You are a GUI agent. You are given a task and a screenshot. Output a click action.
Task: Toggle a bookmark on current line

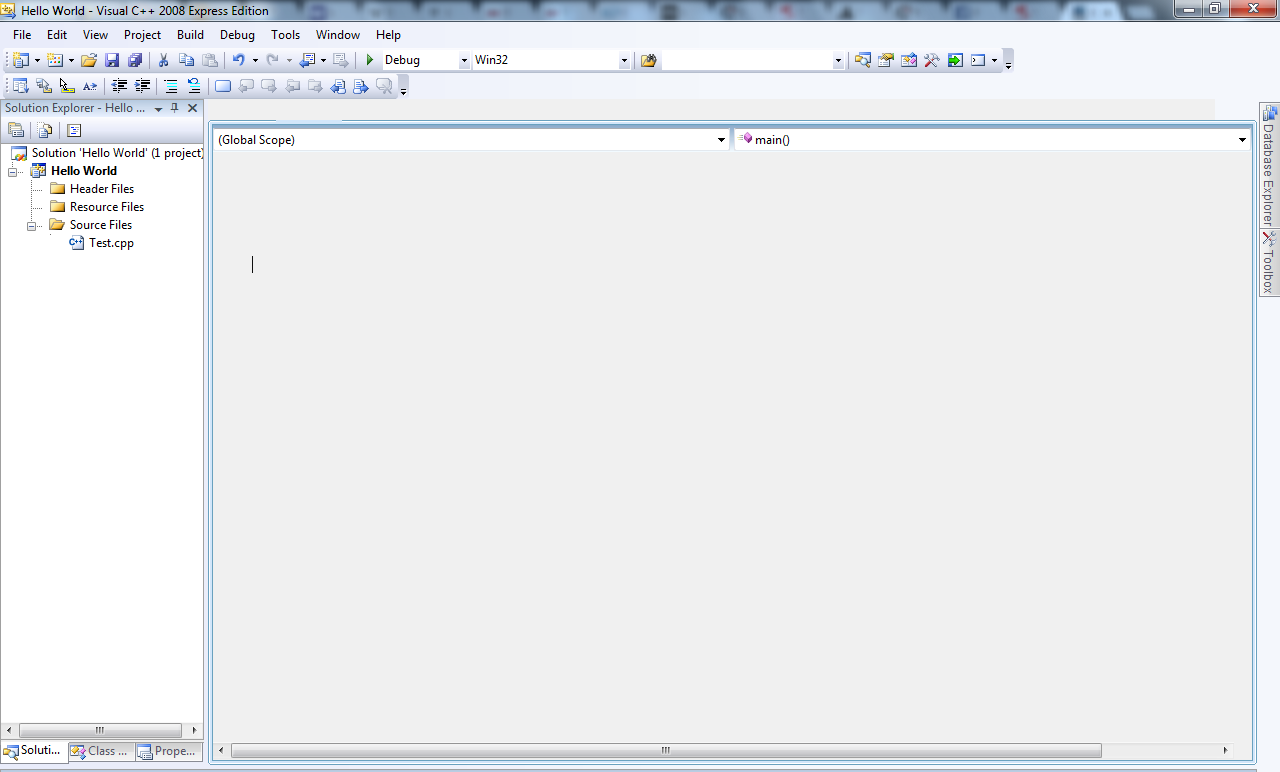pyautogui.click(x=222, y=86)
